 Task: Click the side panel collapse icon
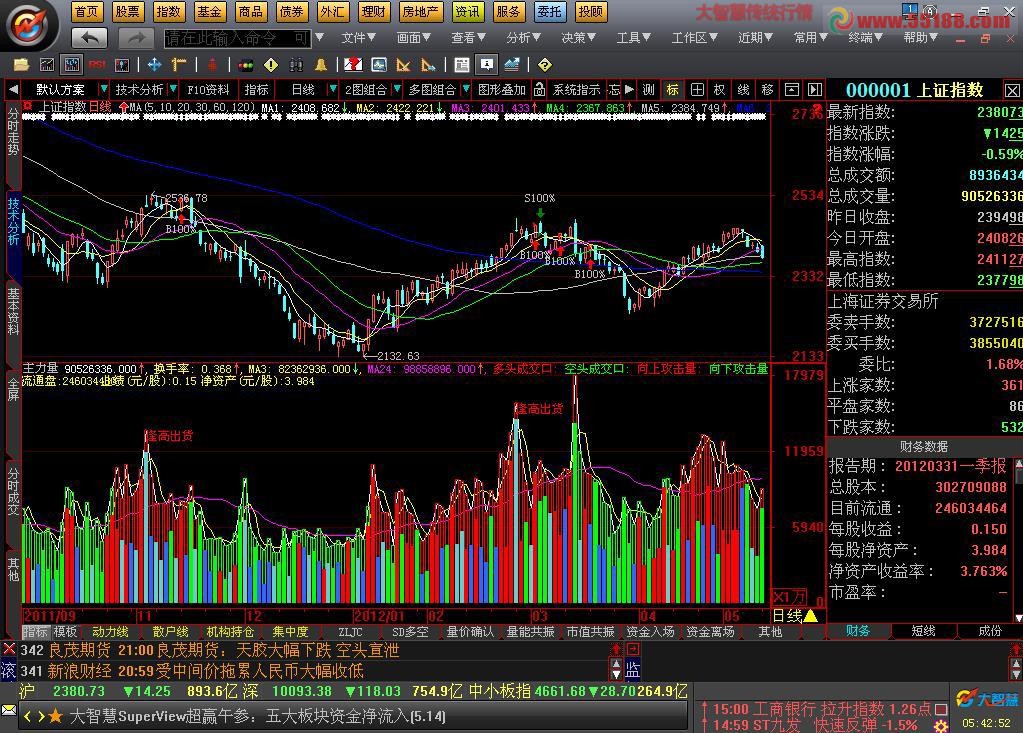tap(814, 89)
